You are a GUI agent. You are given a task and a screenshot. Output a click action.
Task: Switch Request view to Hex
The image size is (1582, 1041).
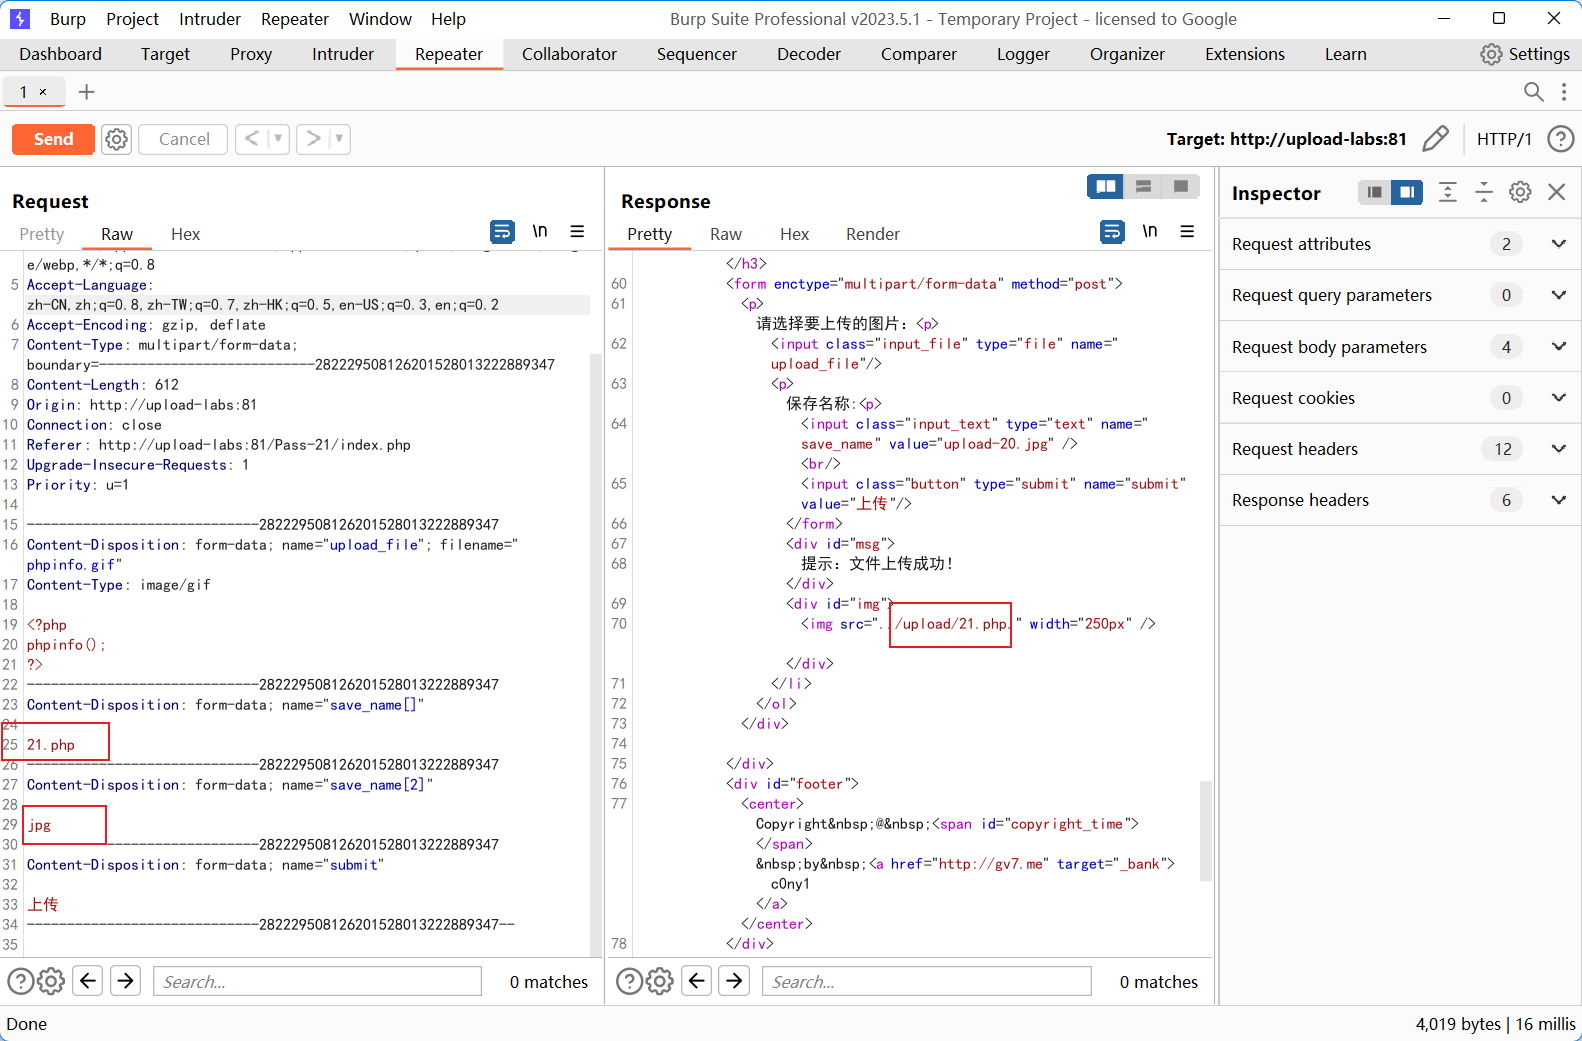pyautogui.click(x=185, y=234)
